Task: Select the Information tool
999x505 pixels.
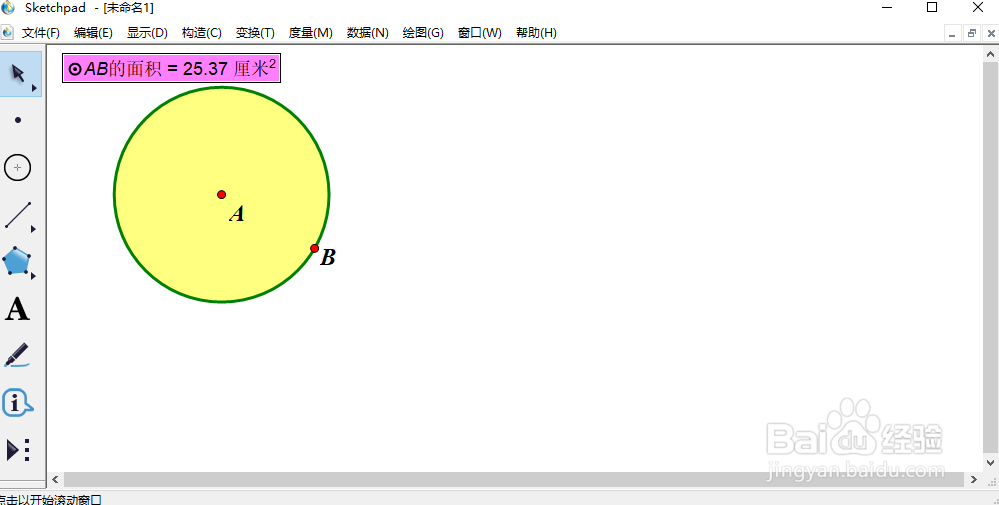Action: 17,402
